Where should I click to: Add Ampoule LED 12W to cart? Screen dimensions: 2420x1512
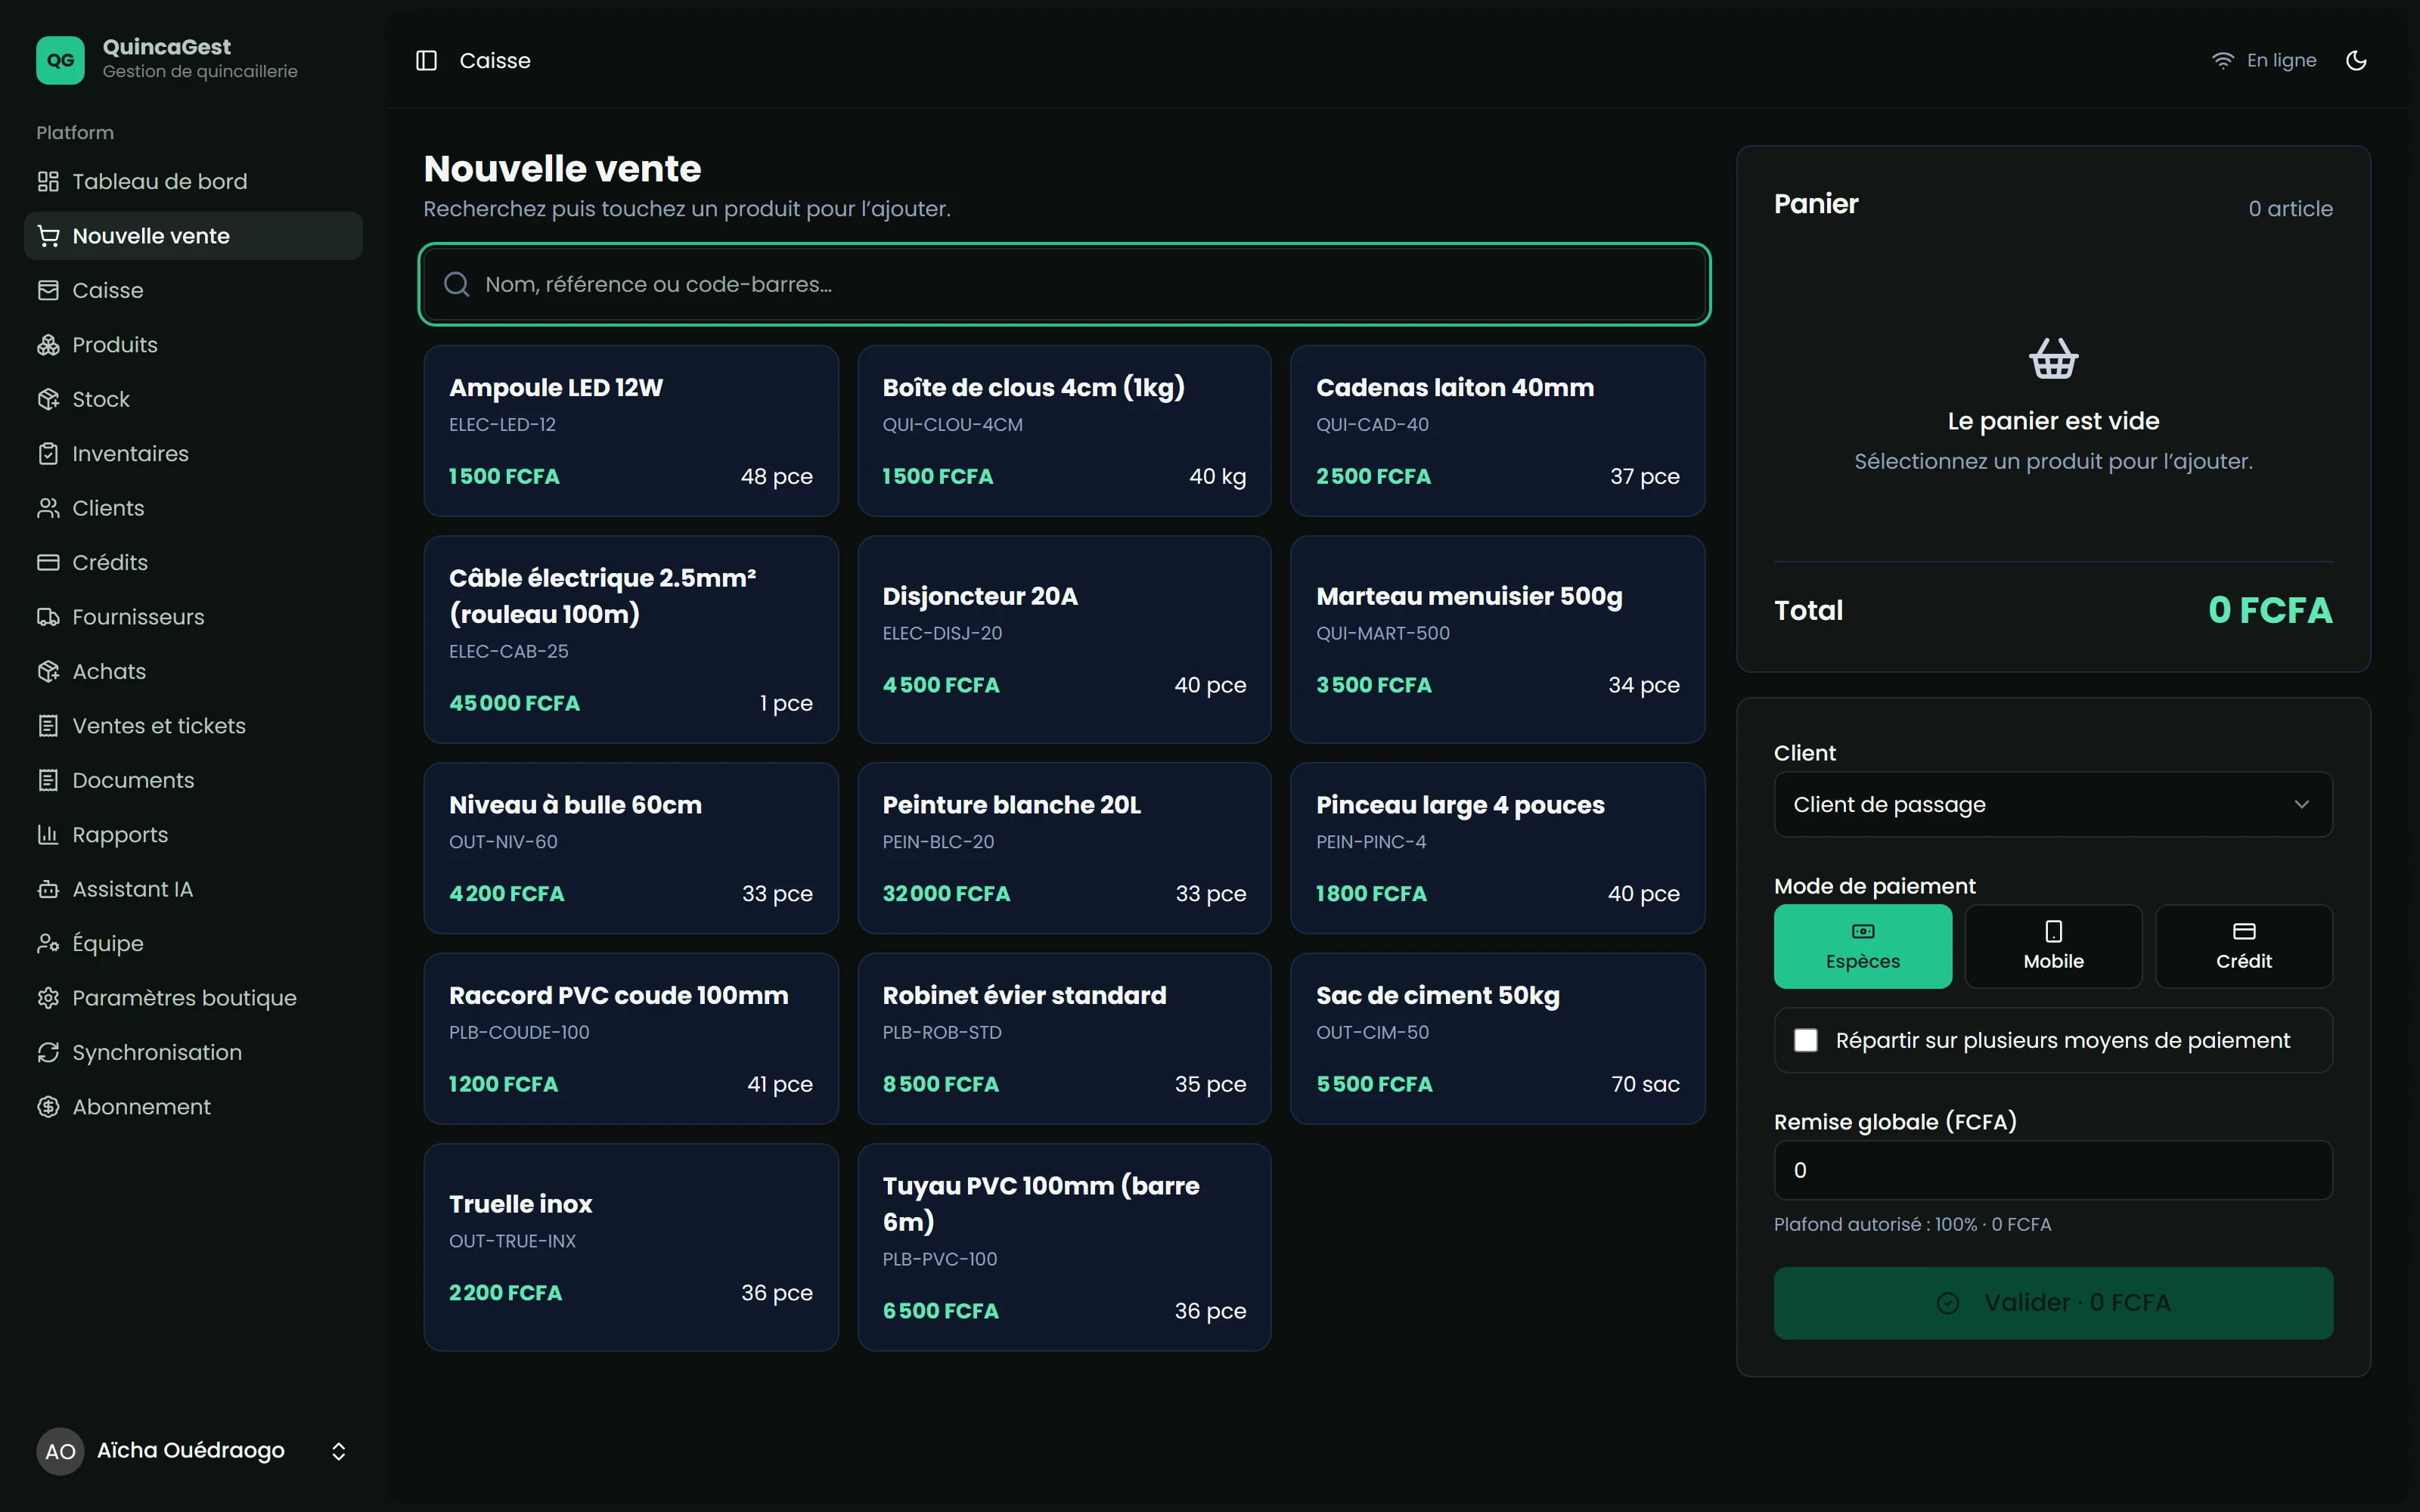631,431
